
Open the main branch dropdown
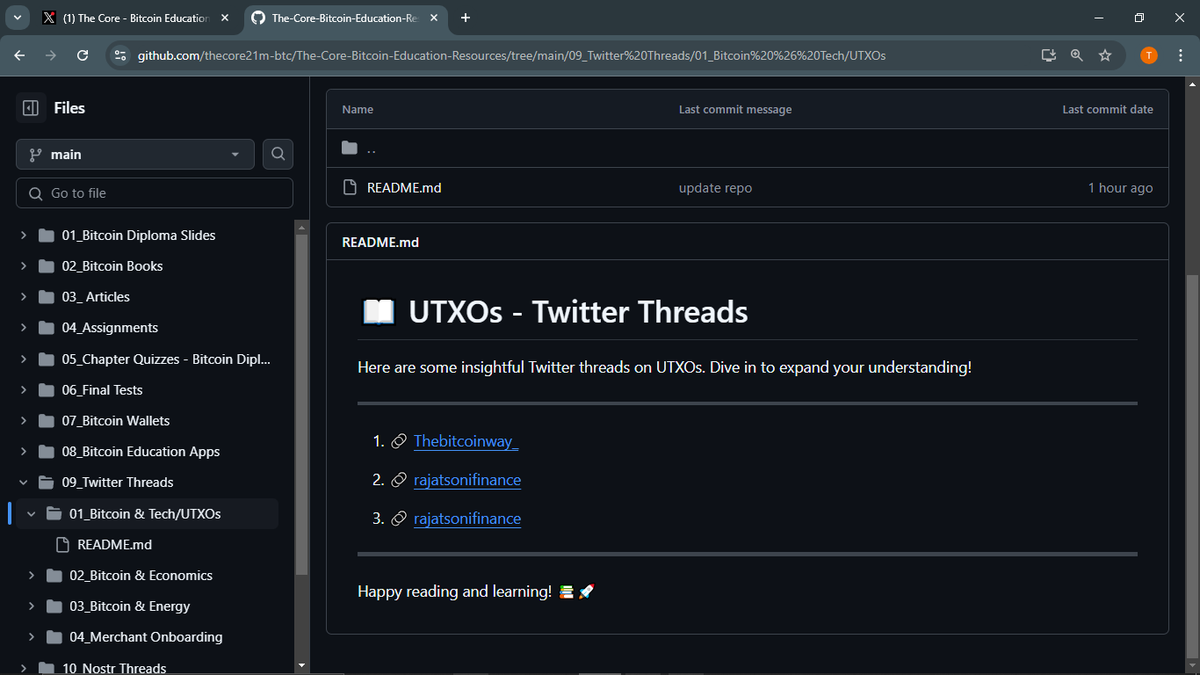pos(135,155)
